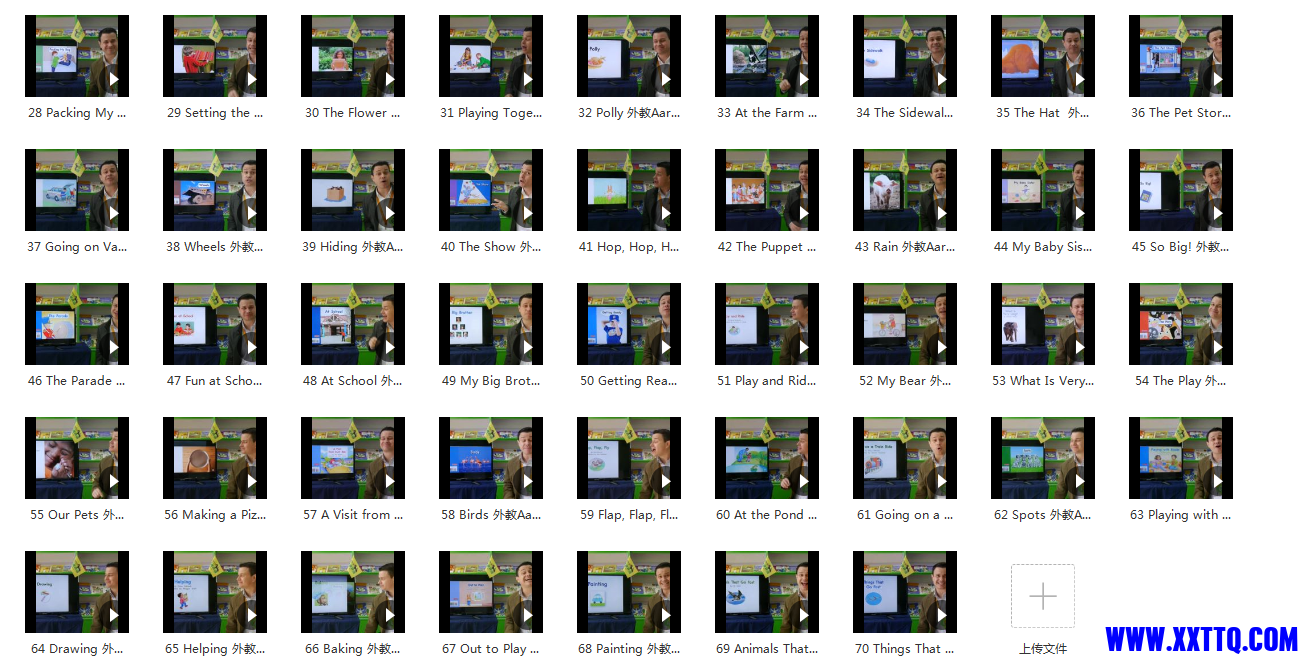Open thumbnail of 55 Our Pets
Screen dimensions: 1303x659
pos(77,458)
